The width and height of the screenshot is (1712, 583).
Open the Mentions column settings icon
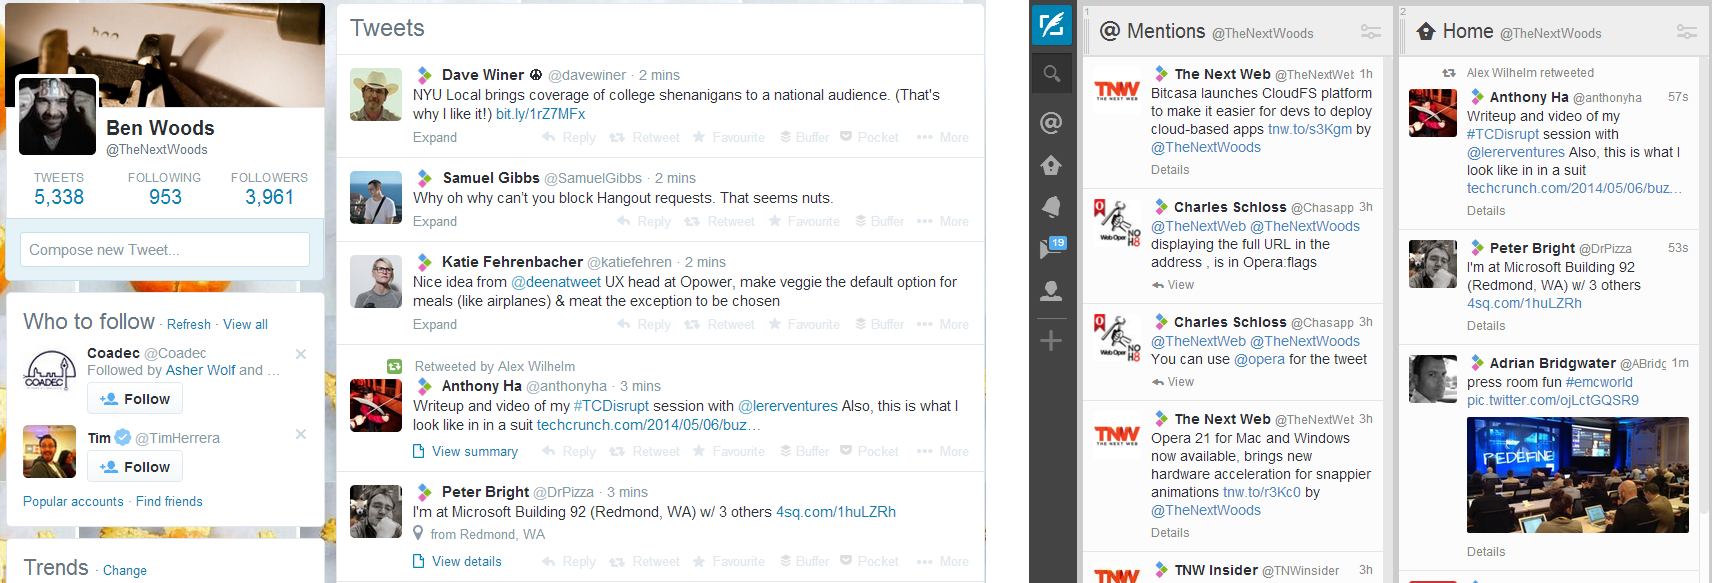click(x=1371, y=32)
